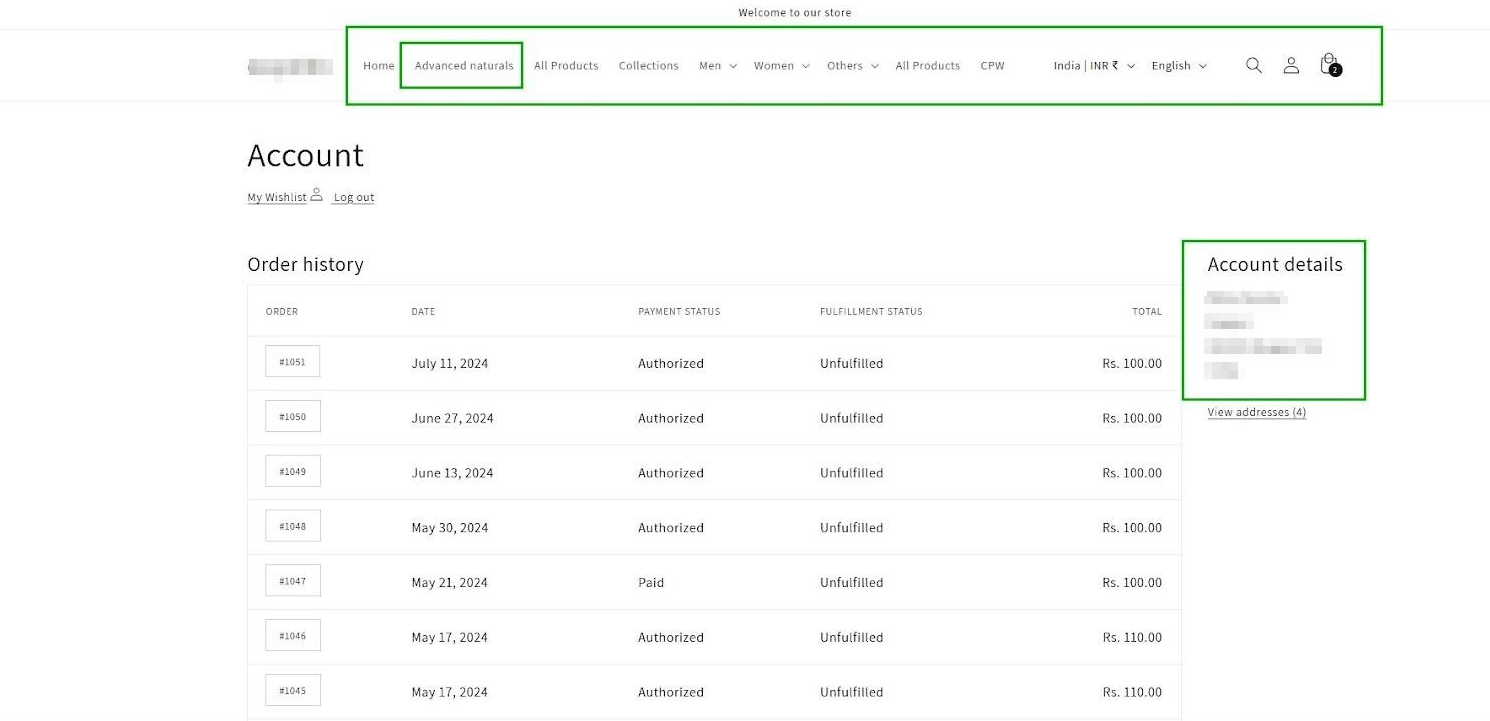Expand the Others dropdown menu
Screen dimensions: 1490x721
coord(852,66)
